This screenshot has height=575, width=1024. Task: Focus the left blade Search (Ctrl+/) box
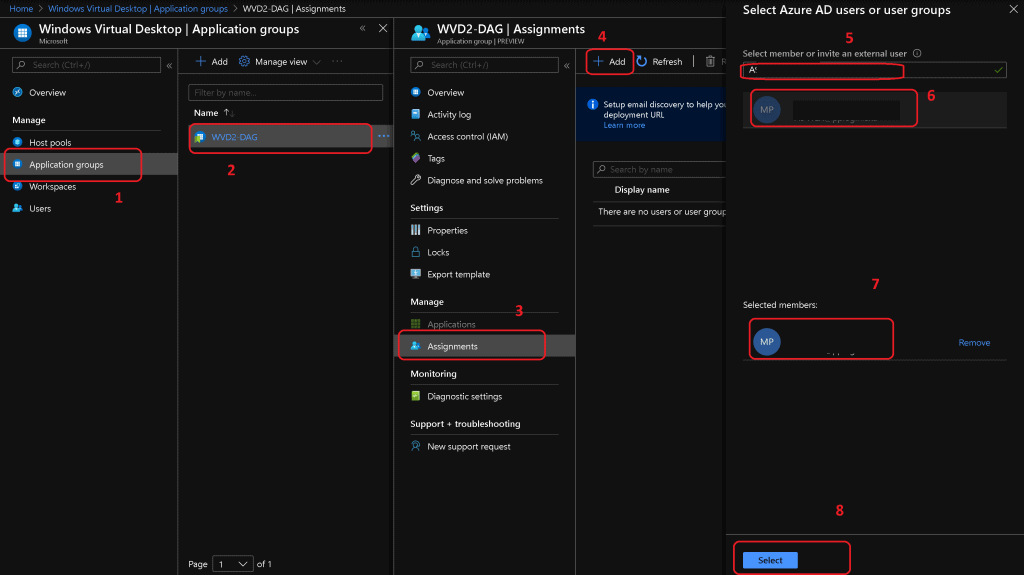point(86,65)
